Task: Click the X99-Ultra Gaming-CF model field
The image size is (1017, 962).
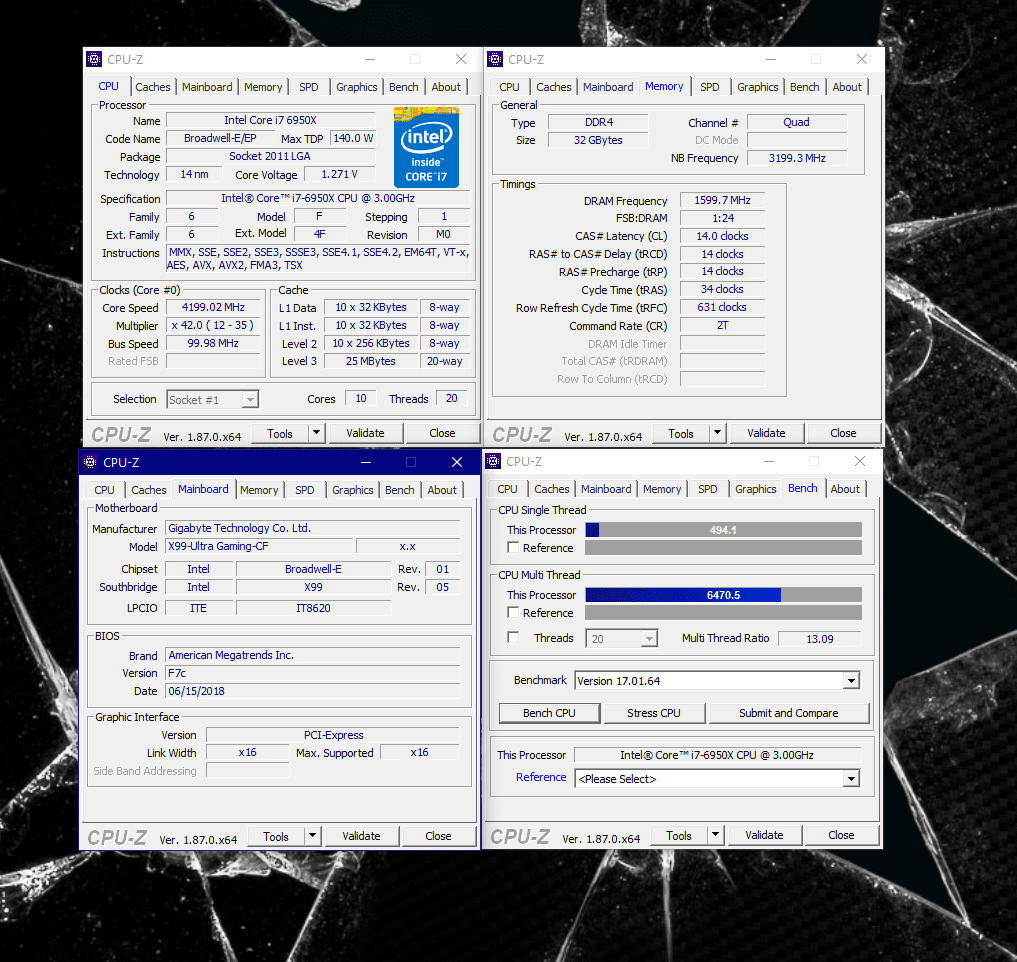Action: pyautogui.click(x=259, y=546)
